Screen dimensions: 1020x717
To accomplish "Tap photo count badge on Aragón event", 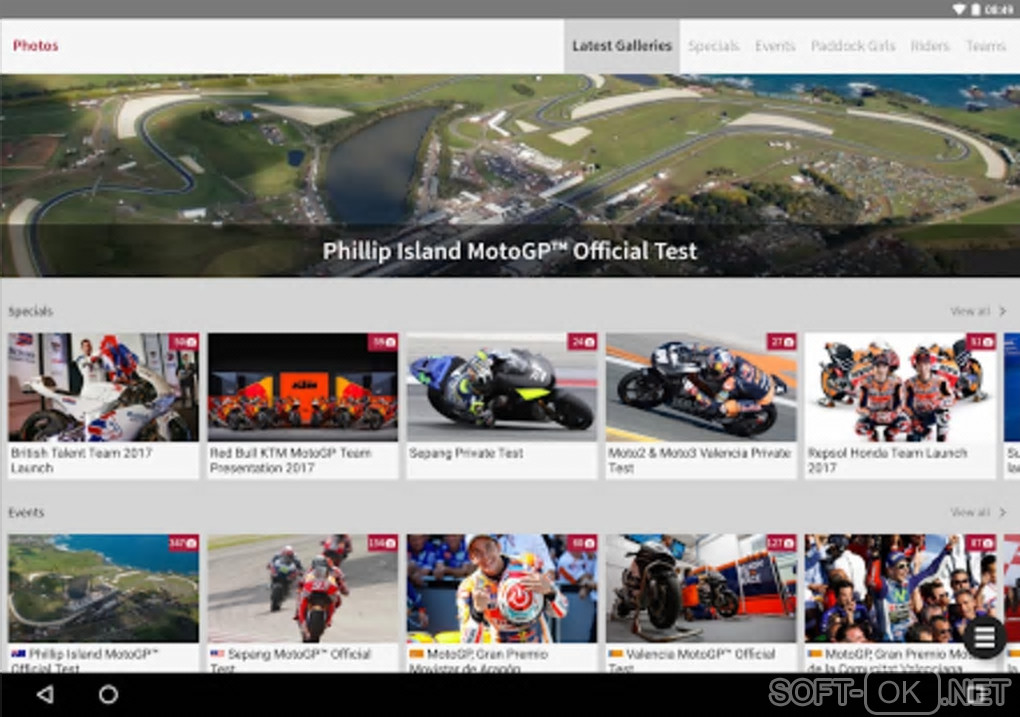I will pos(582,543).
